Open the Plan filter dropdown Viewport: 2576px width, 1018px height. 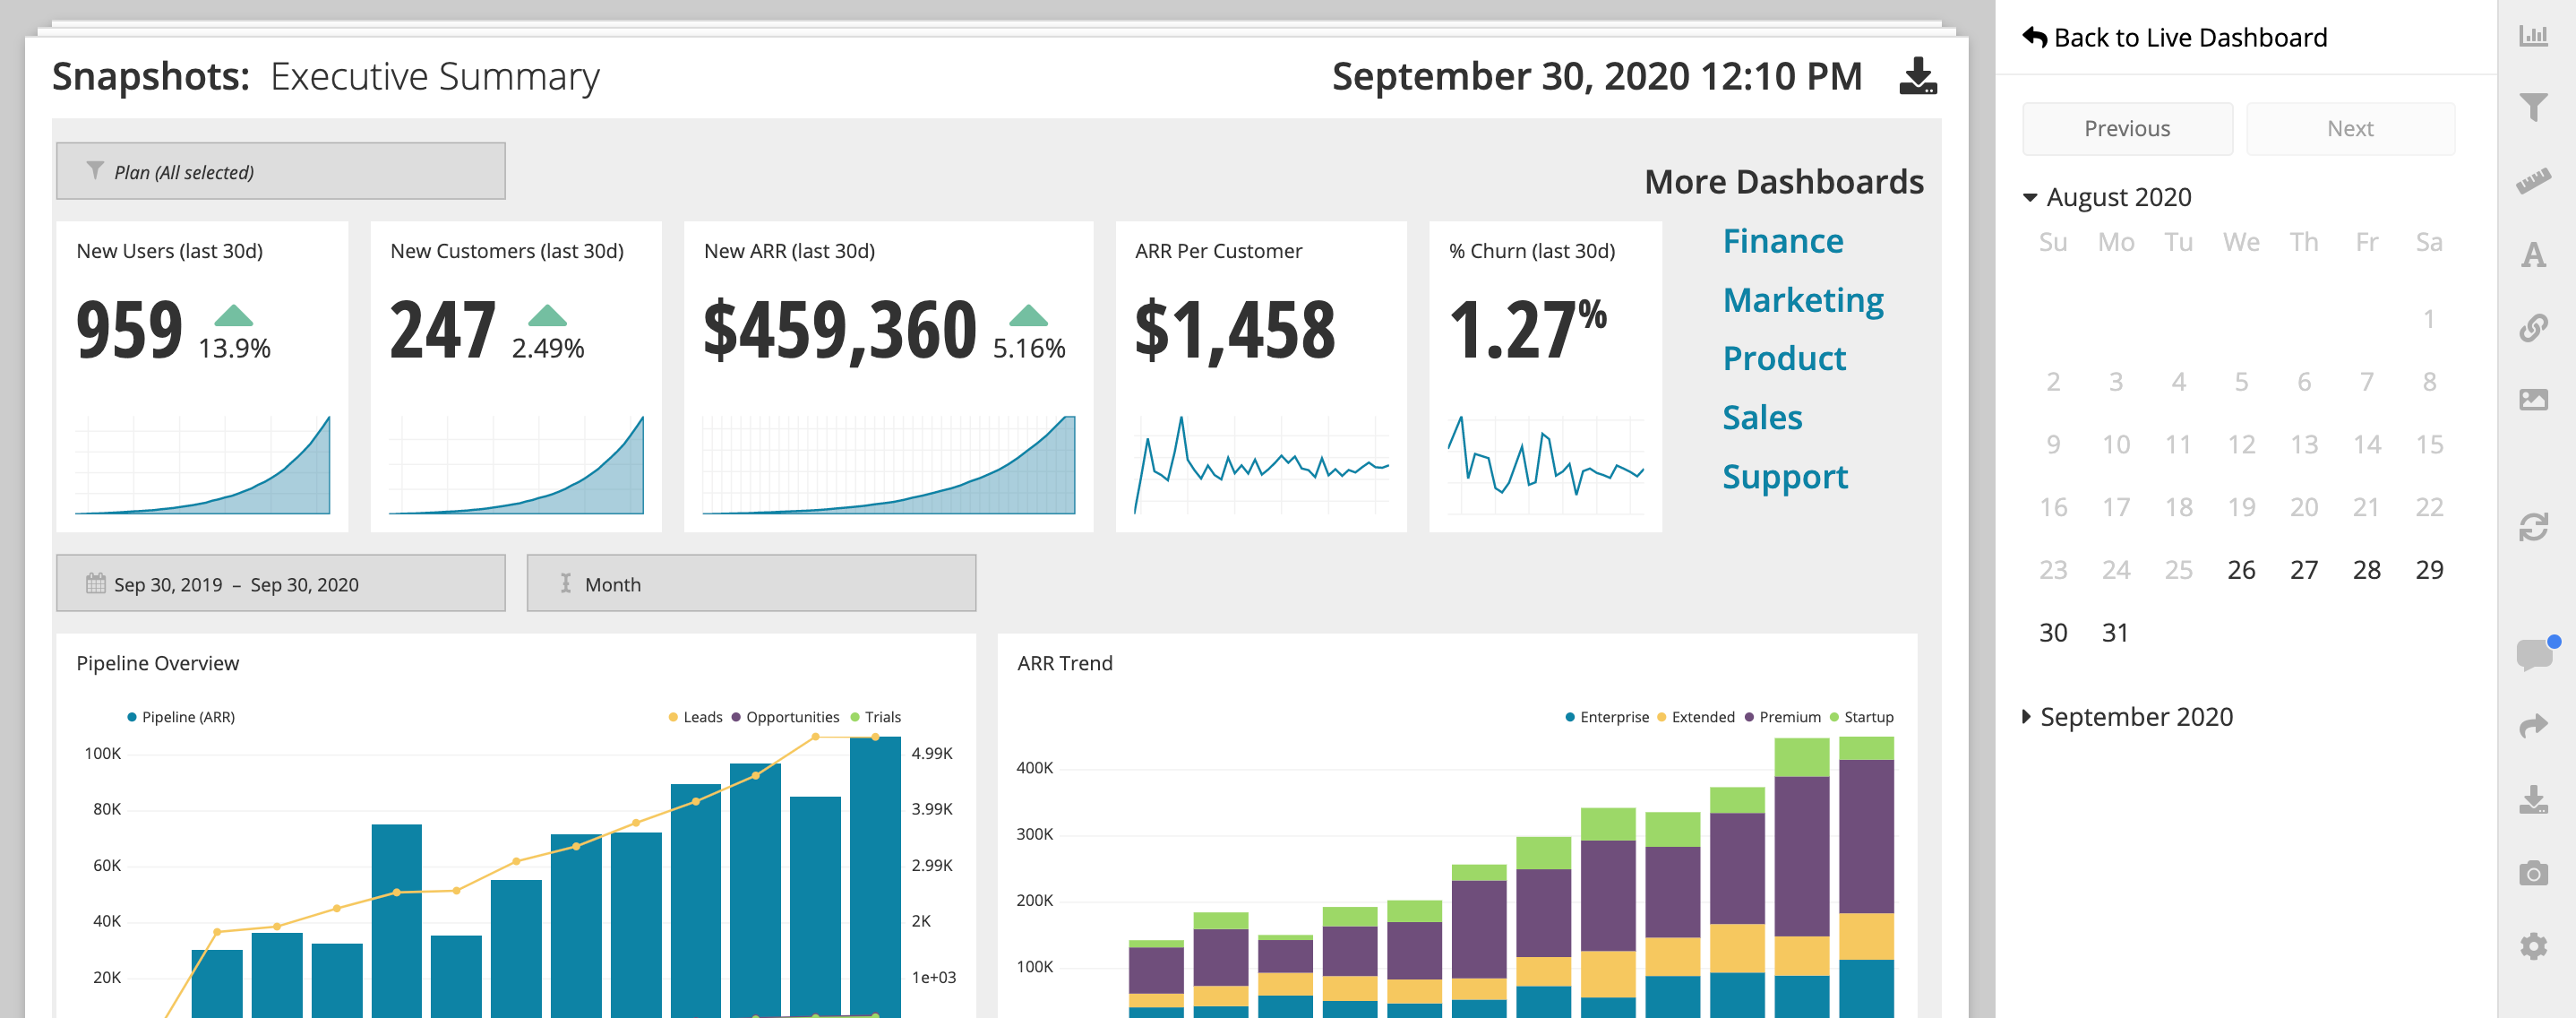279,171
